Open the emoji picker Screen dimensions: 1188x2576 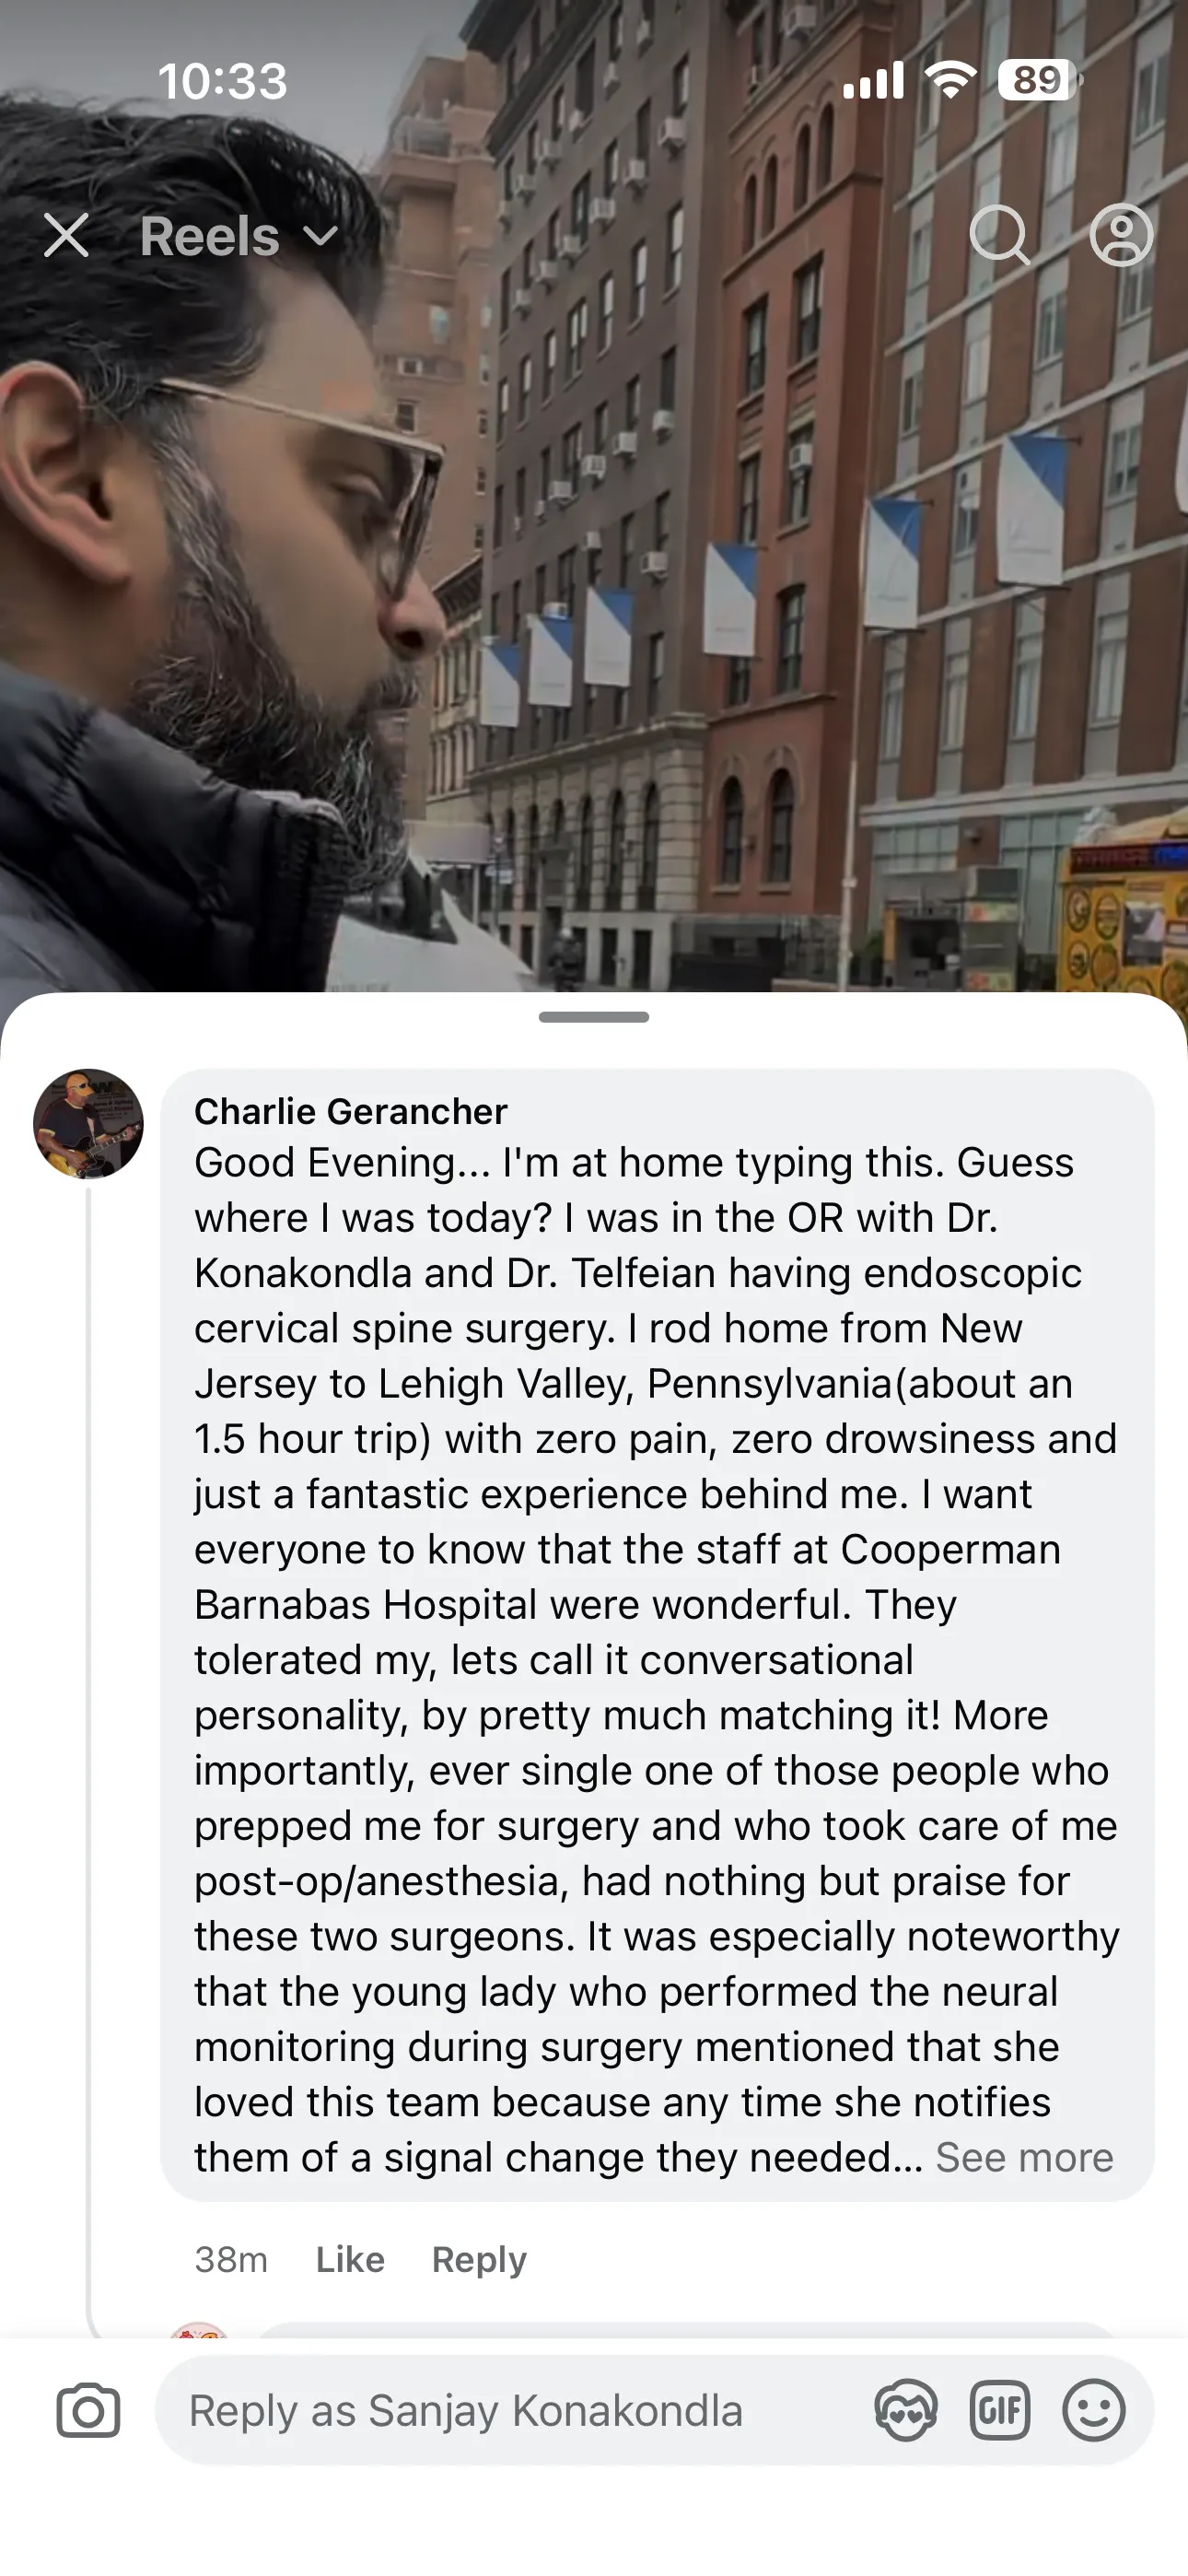click(x=1095, y=2410)
